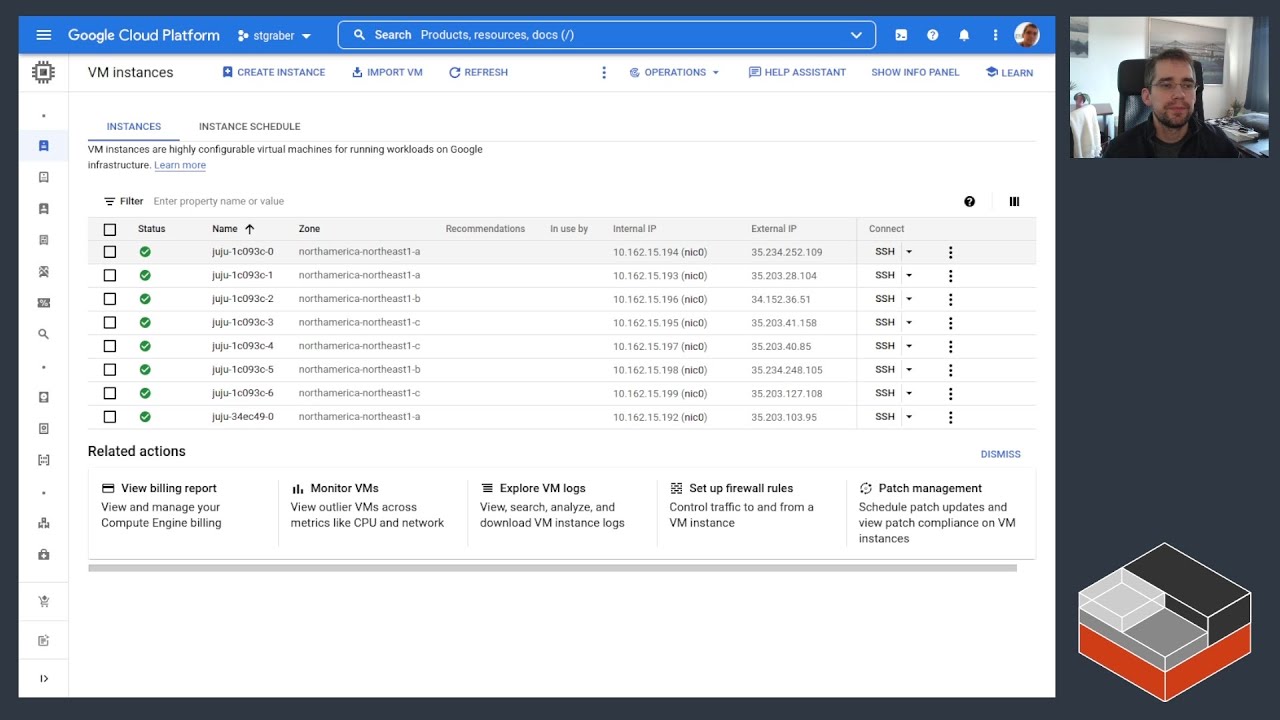Select the juju-1c093c-0 checkbox

click(x=110, y=252)
